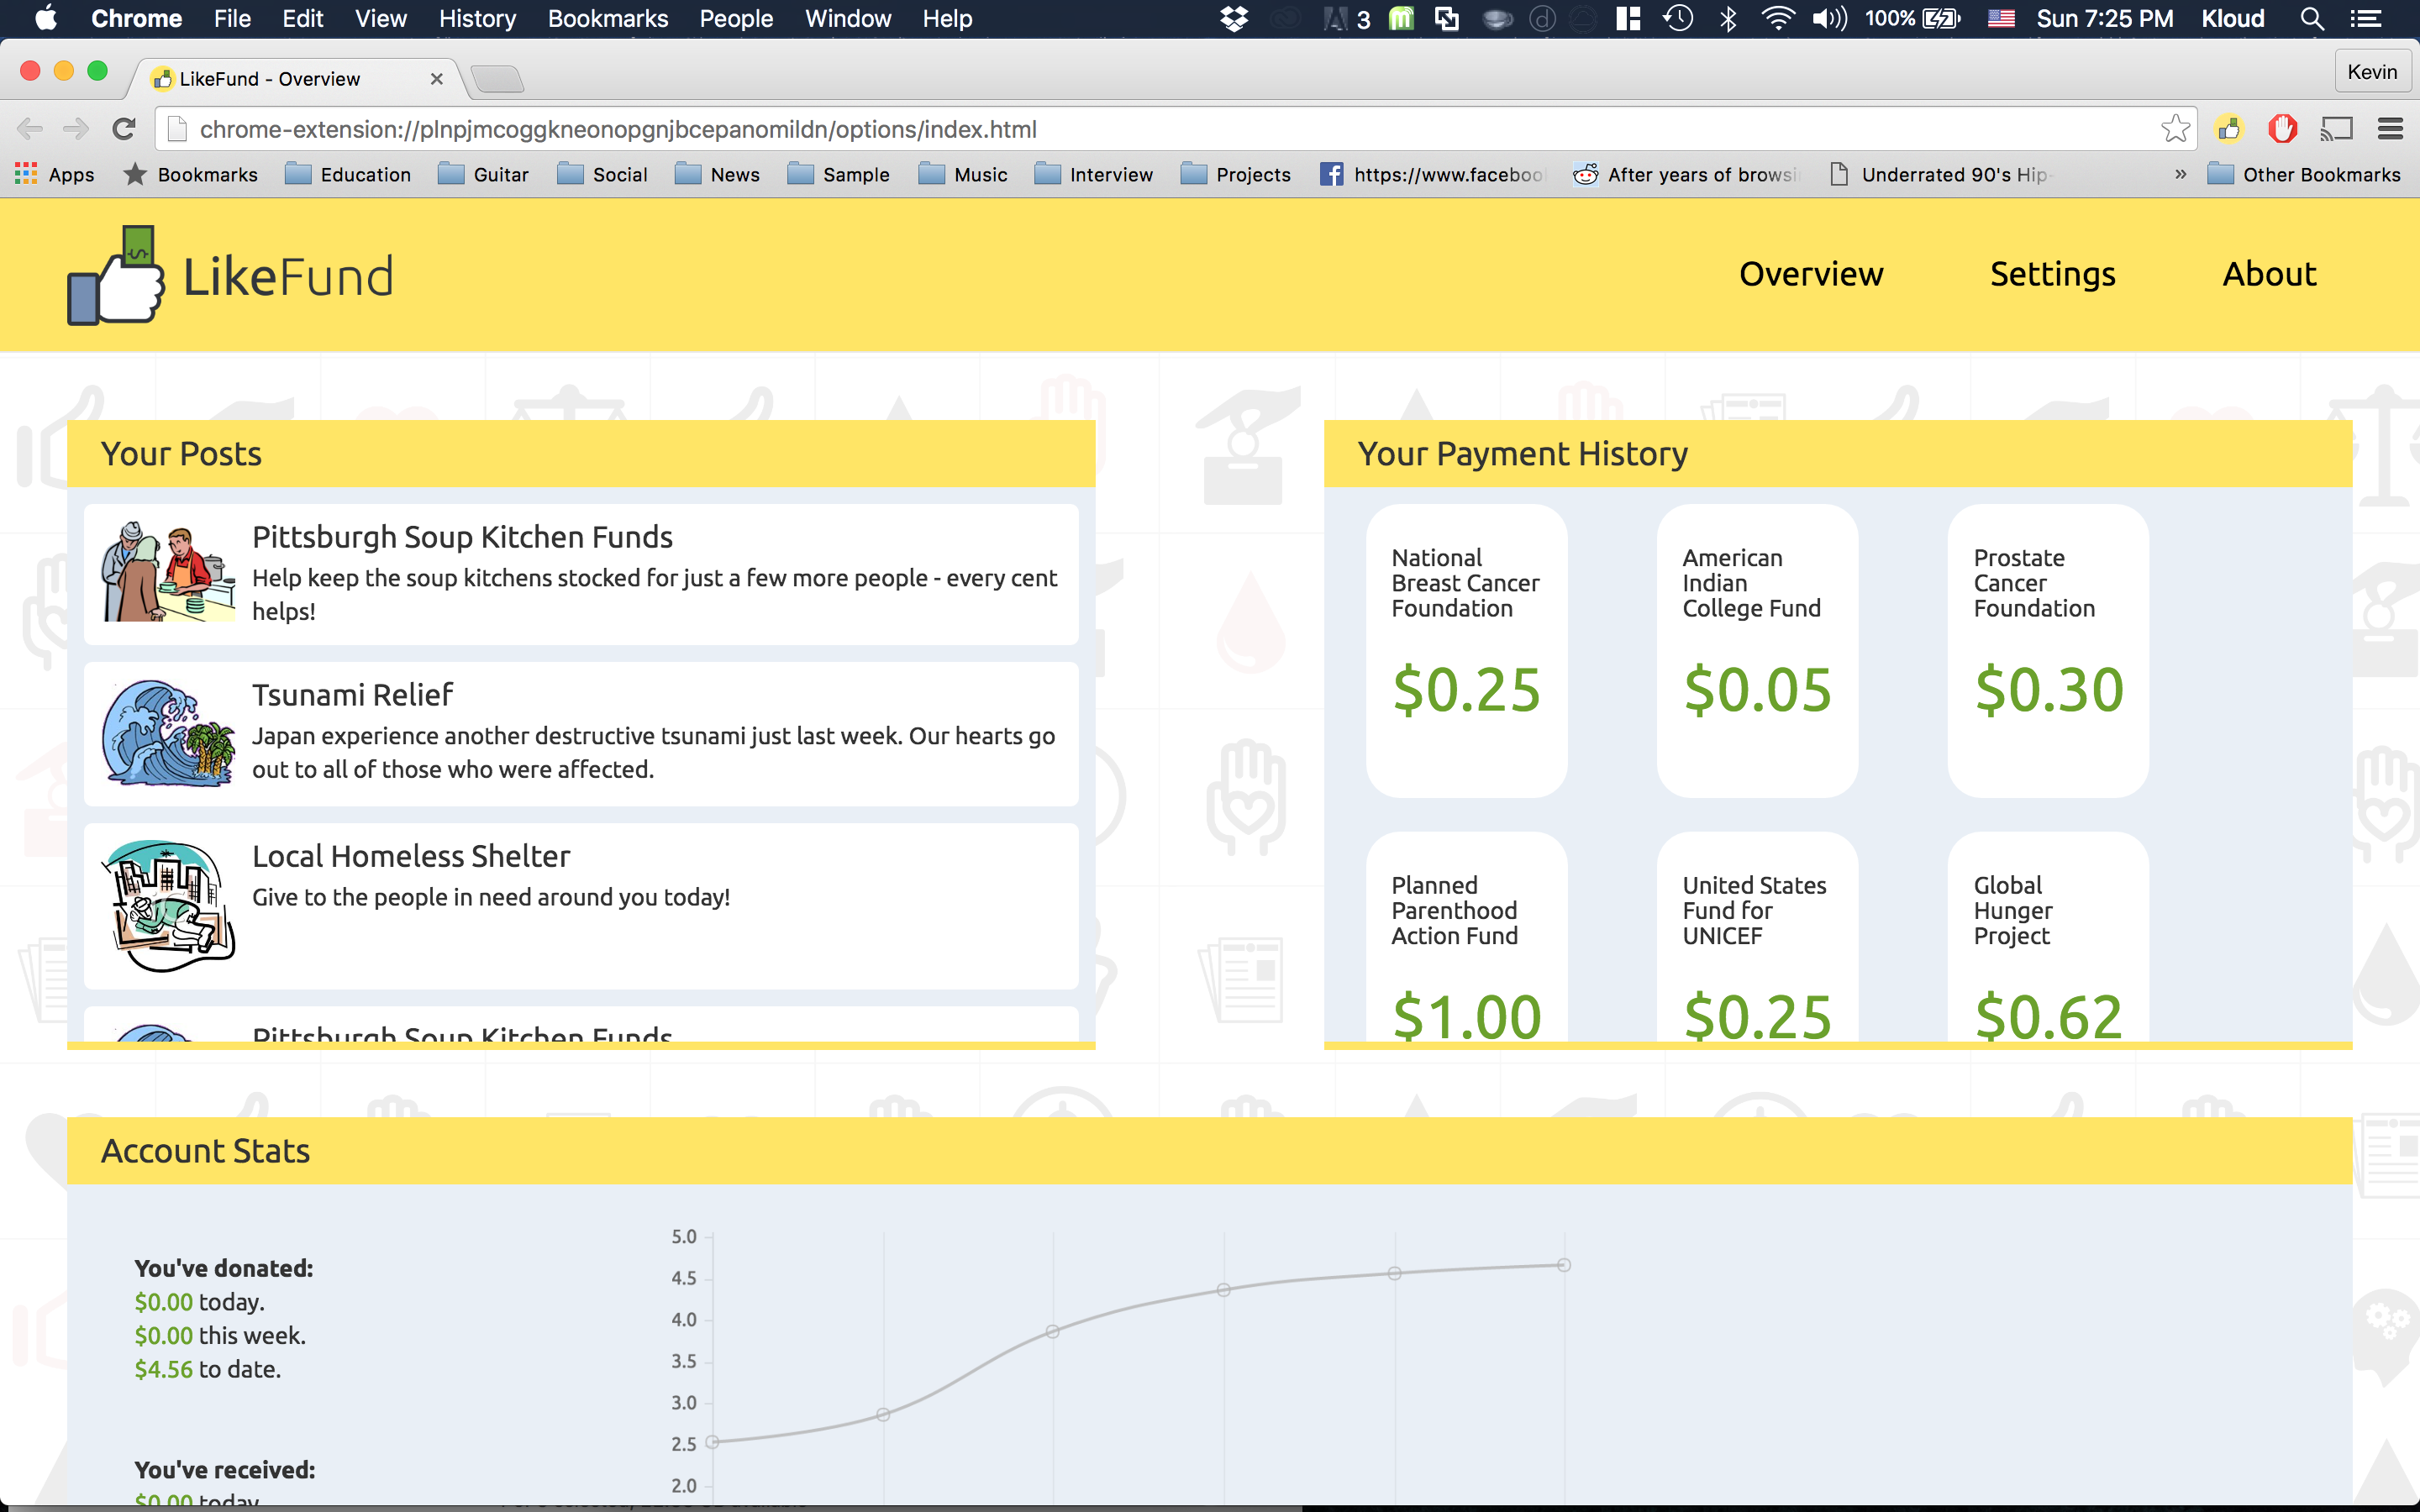Open the People menu
Viewport: 2420px width, 1512px height.
(736, 18)
